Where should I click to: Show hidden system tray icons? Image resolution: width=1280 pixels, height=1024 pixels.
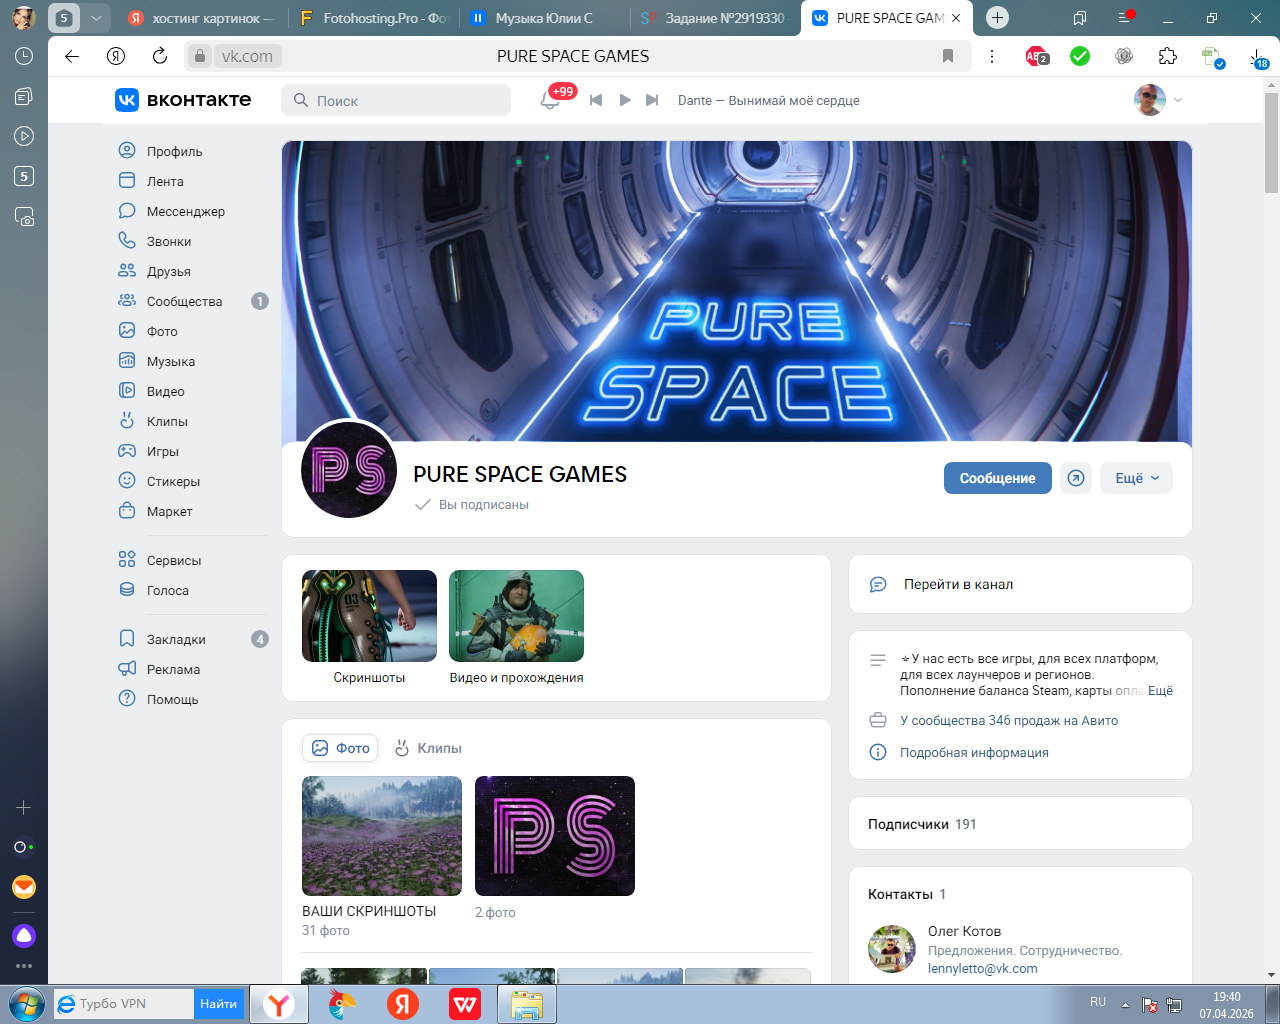coord(1125,1004)
